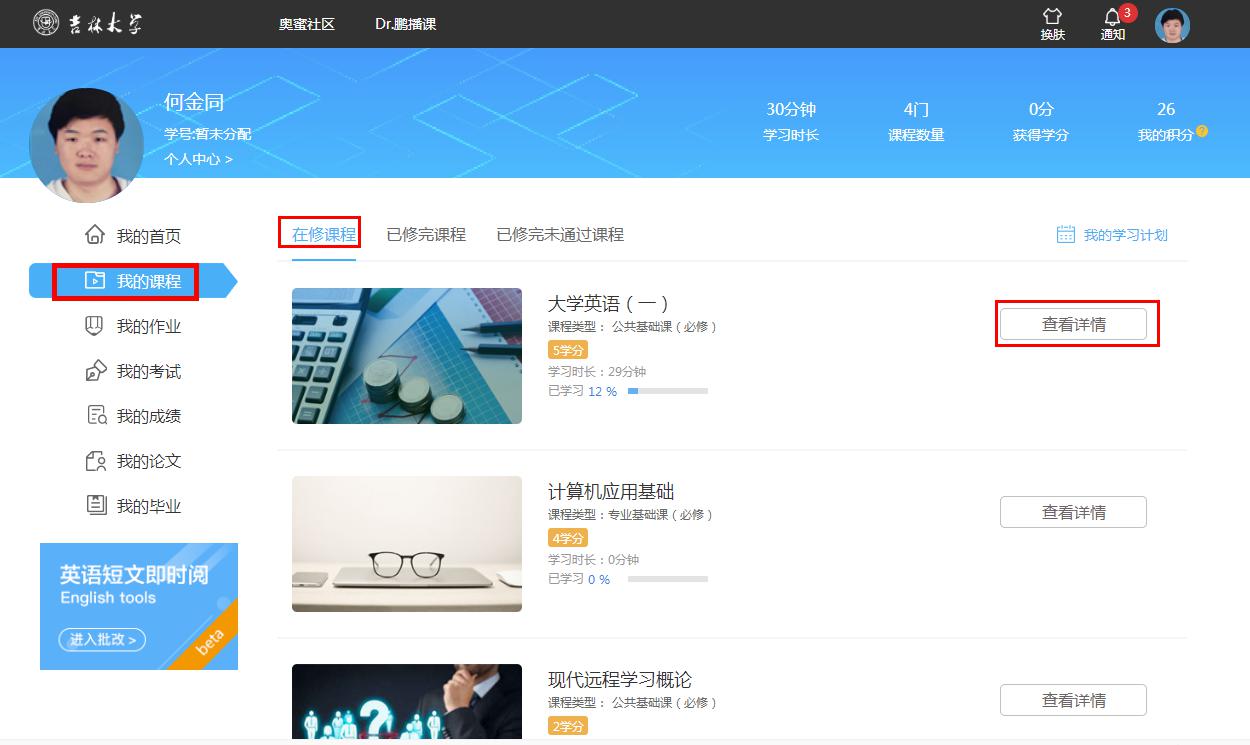
Task: Click the calendar icon for 我的学习计划
Action: 1066,234
